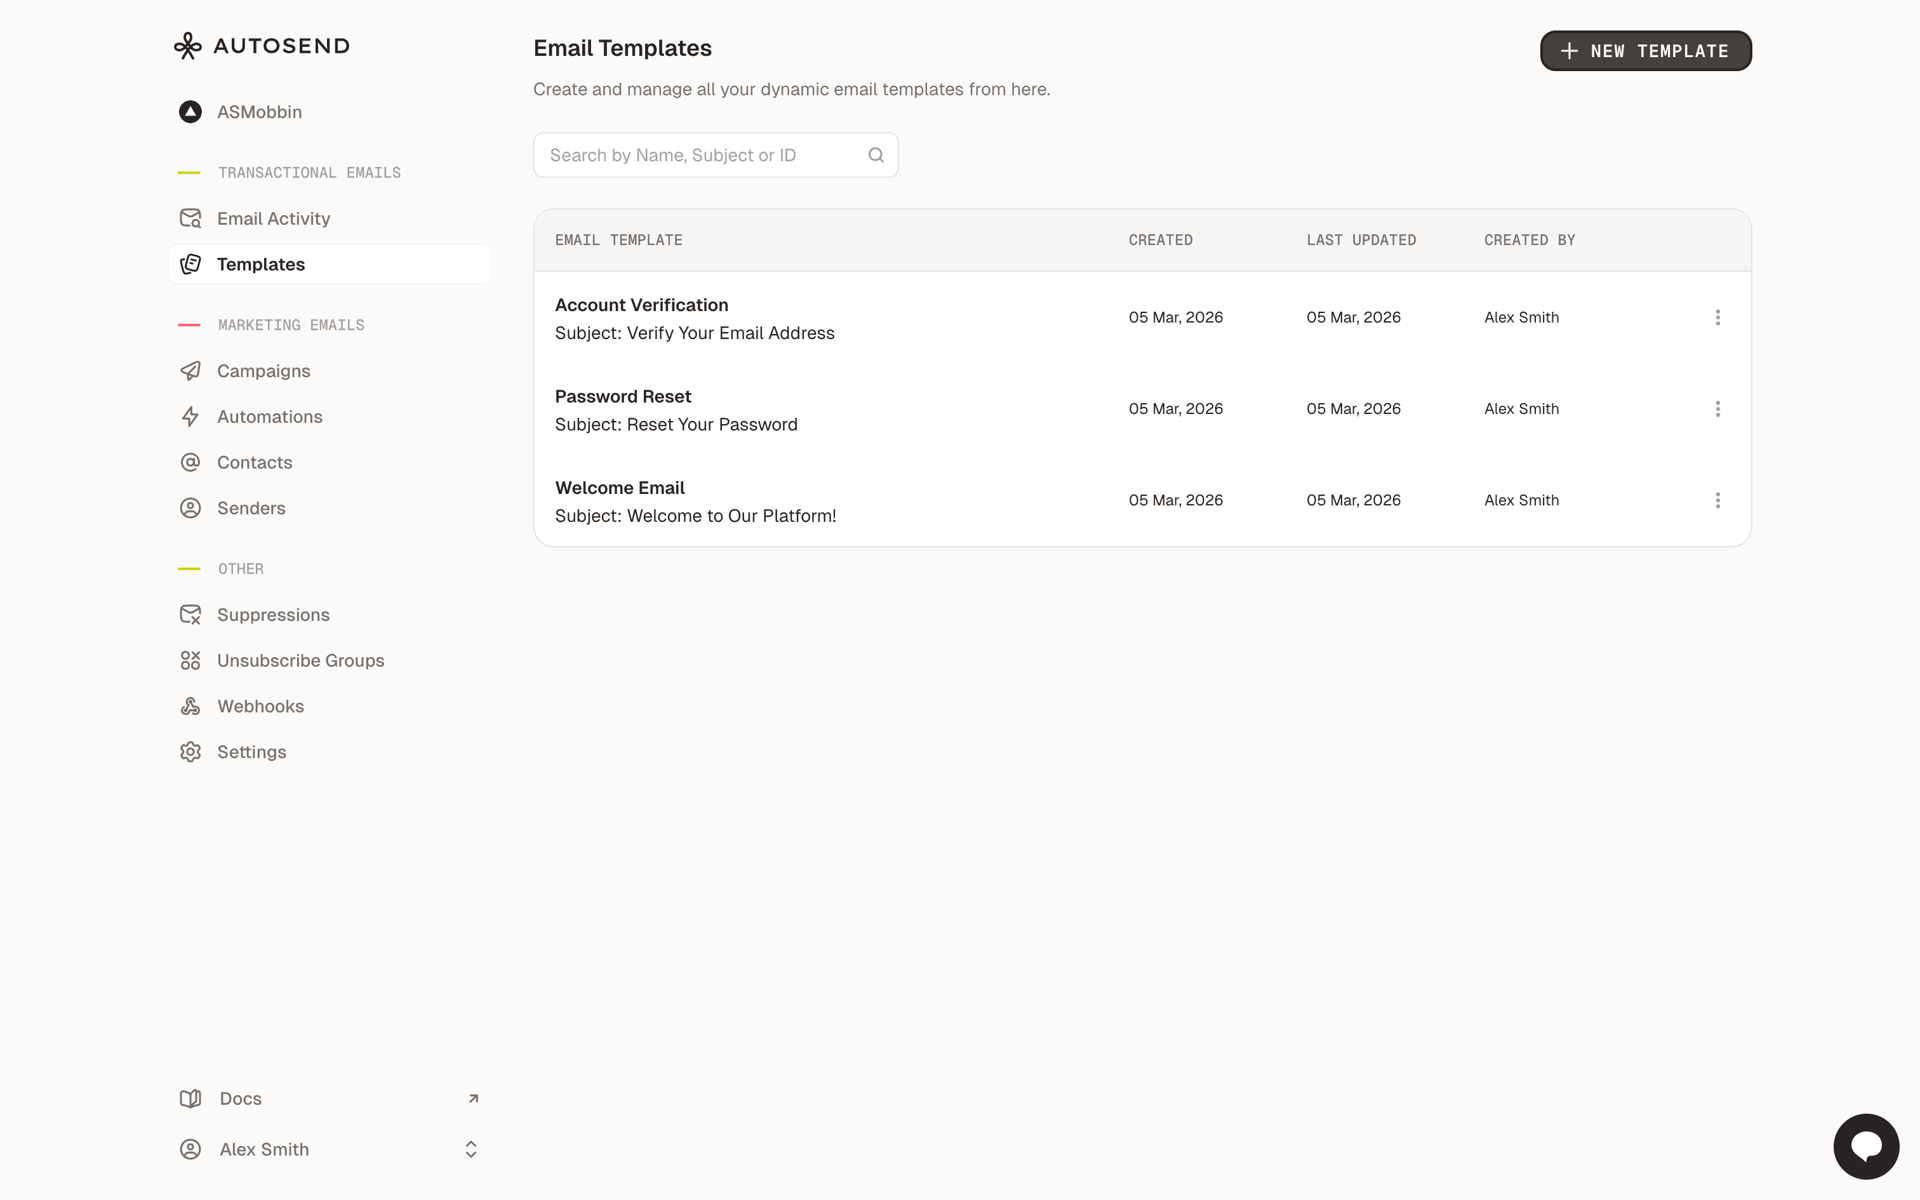Image resolution: width=1920 pixels, height=1200 pixels.
Task: Click the search magnifier icon
Action: [876, 155]
